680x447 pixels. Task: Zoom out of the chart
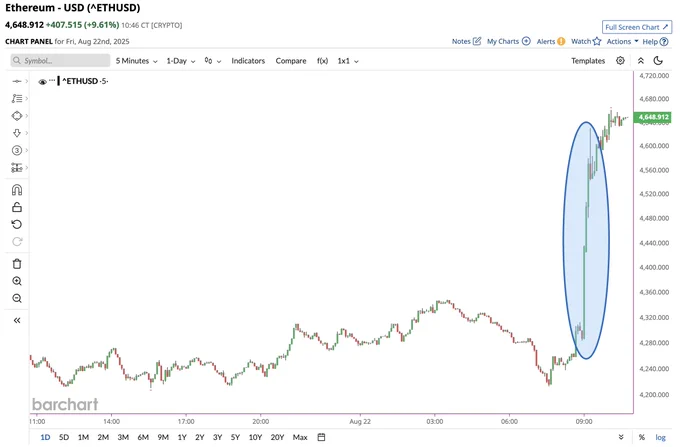click(x=16, y=298)
